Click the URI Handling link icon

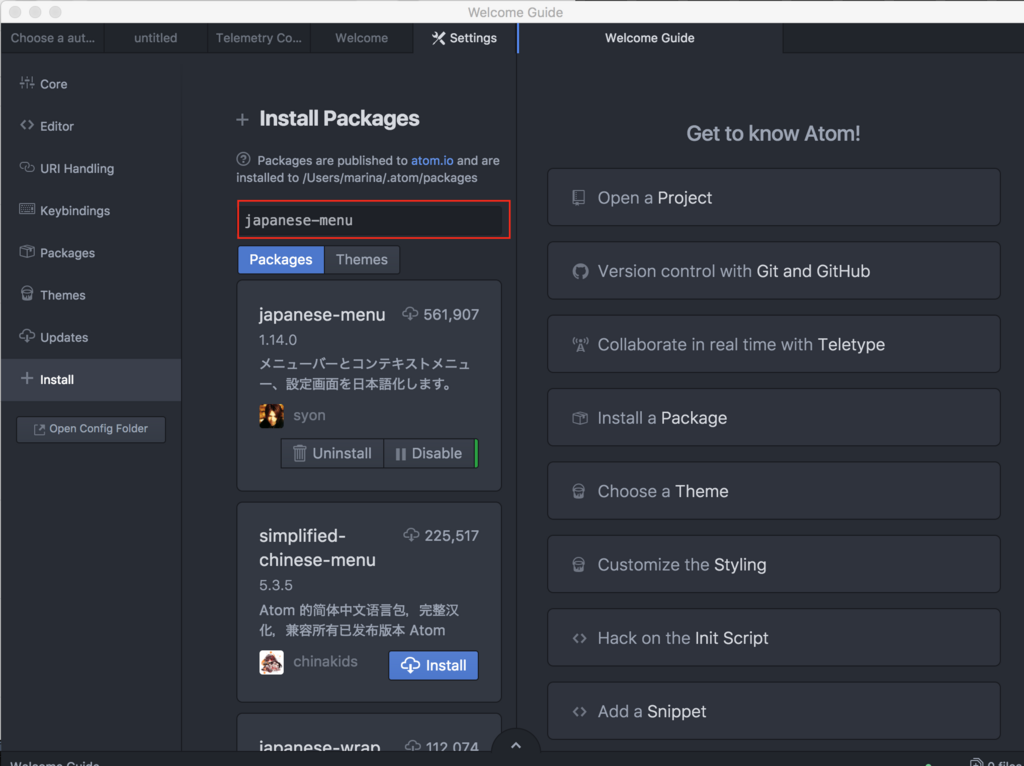[x=27, y=167]
